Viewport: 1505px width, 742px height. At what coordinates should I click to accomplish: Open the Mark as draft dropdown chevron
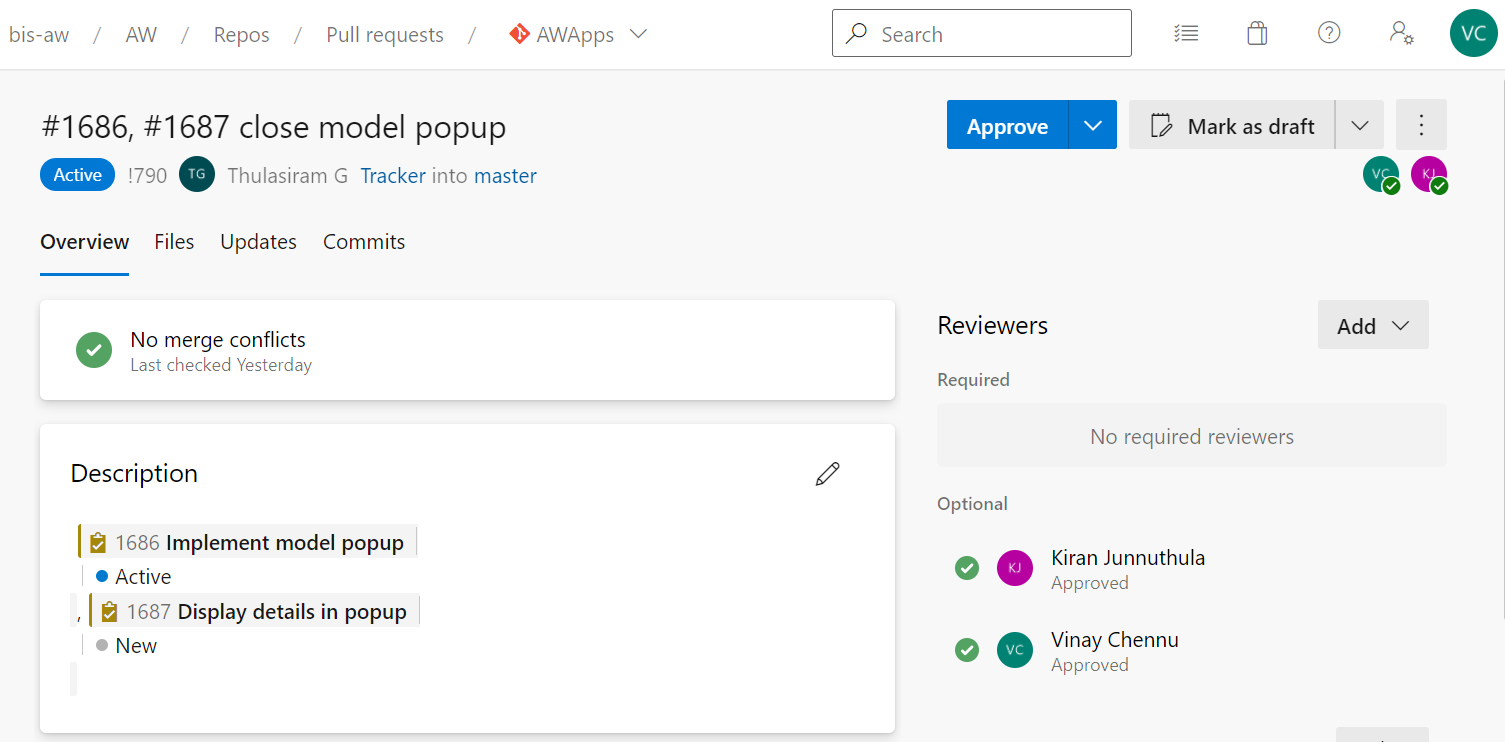(1359, 124)
